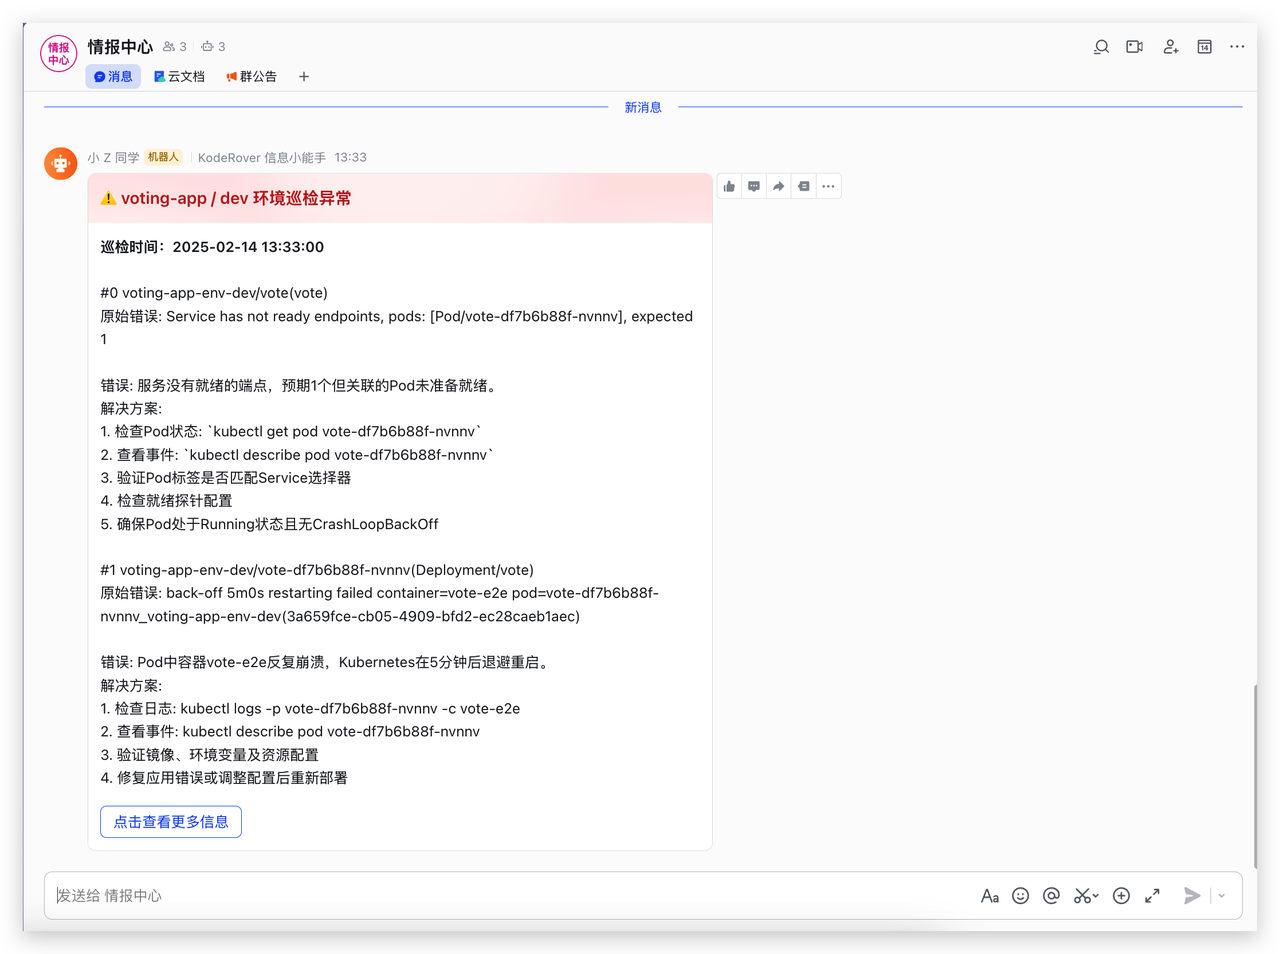Click the 发送给 情报中心 message input field
The width and height of the screenshot is (1280, 954).
(500, 896)
